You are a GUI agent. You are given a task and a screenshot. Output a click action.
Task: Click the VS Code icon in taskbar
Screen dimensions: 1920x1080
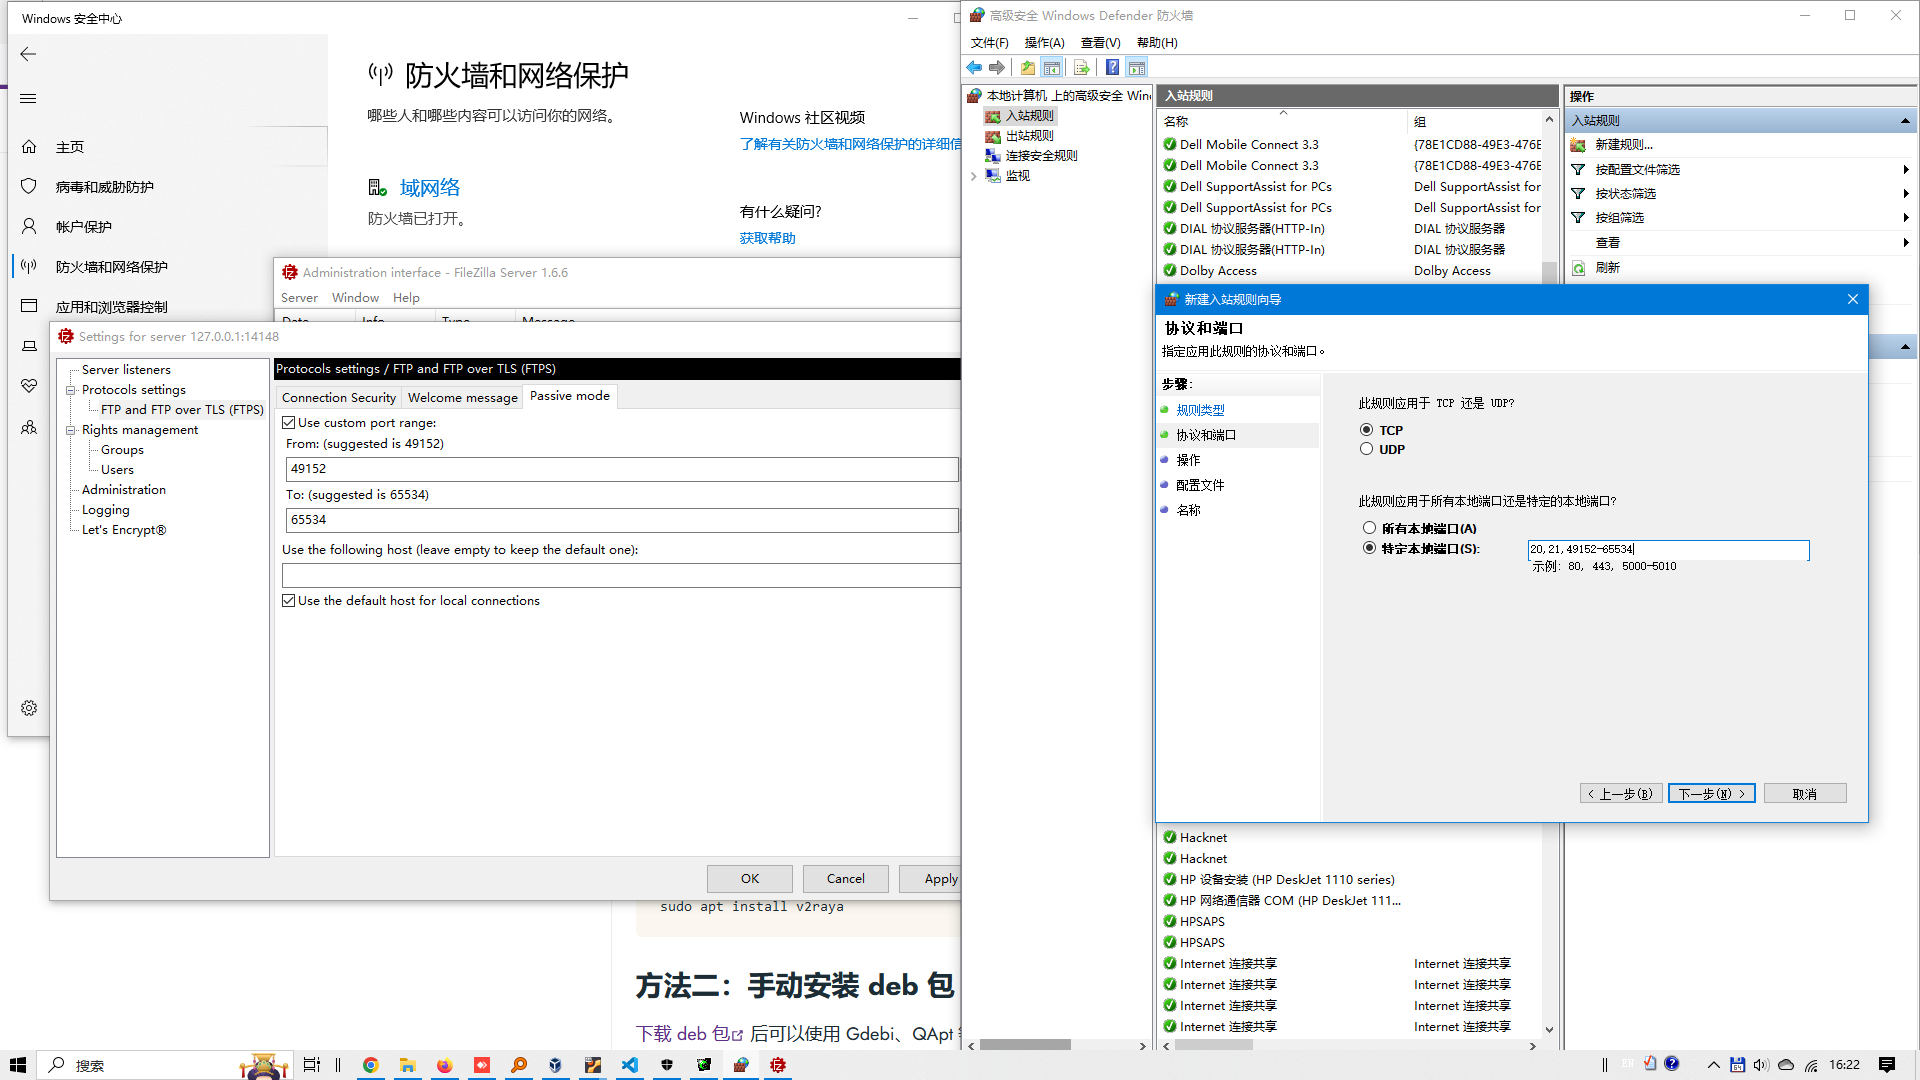click(630, 1065)
